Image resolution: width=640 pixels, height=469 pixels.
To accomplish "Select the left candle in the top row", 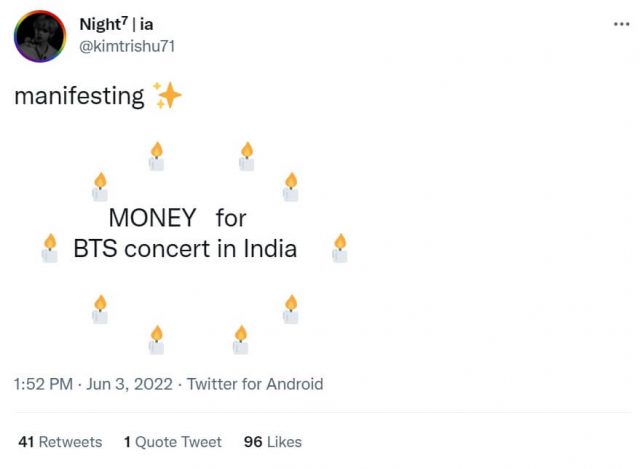I will coord(156,156).
